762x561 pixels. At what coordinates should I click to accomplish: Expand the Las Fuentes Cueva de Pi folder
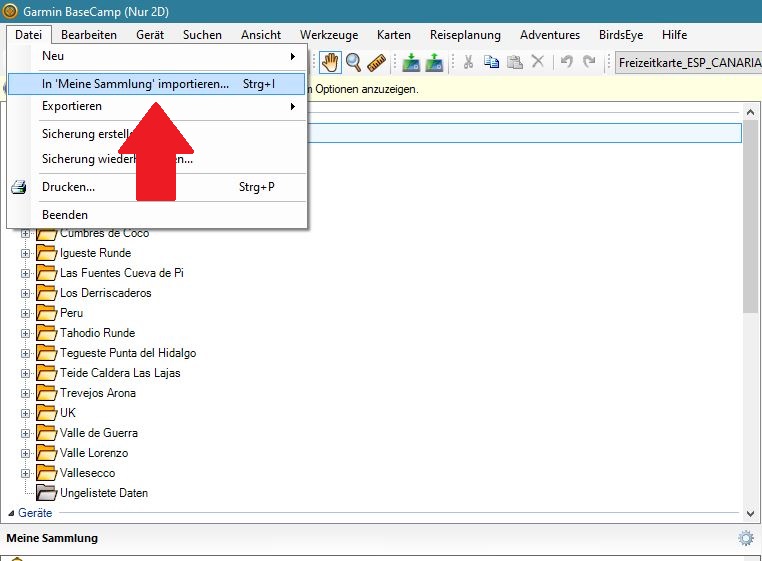click(x=25, y=273)
